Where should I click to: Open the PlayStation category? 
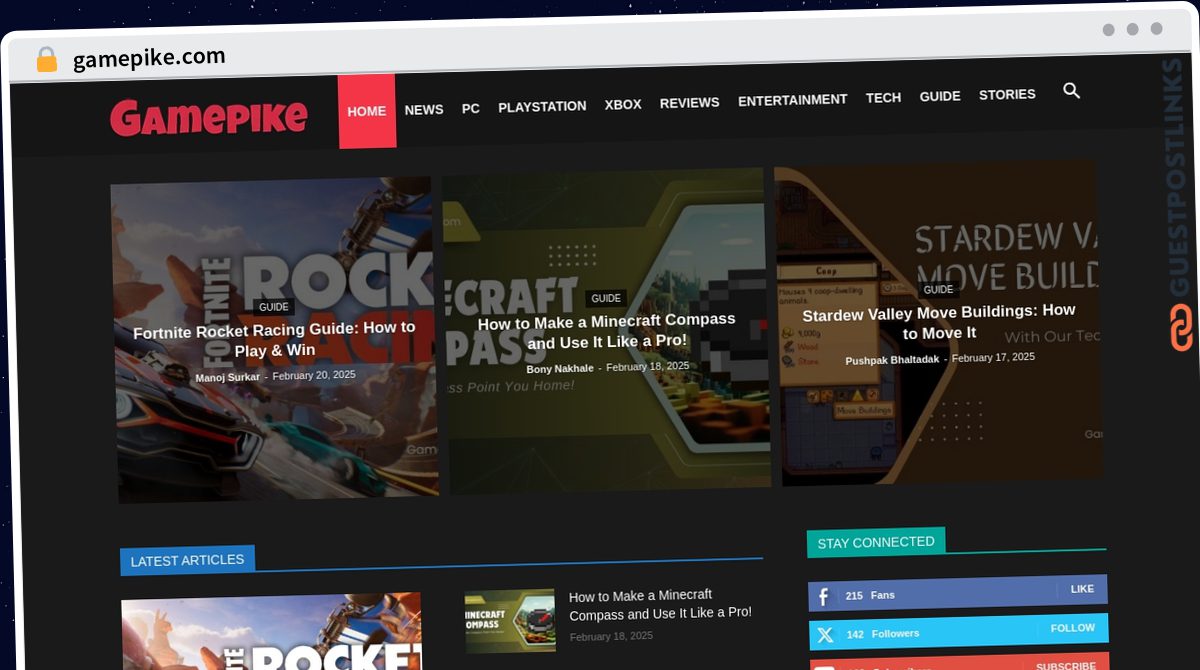pyautogui.click(x=542, y=106)
